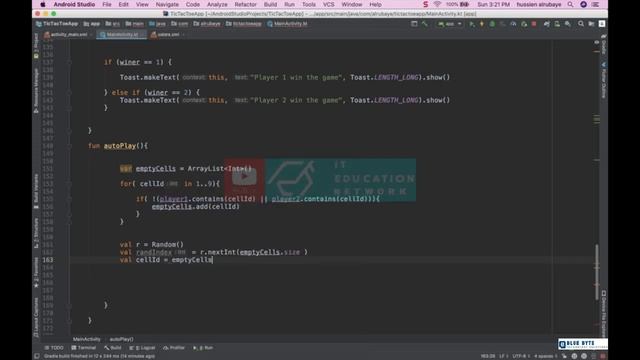
Task: Open the Run tool window at the bottom
Action: (203, 348)
